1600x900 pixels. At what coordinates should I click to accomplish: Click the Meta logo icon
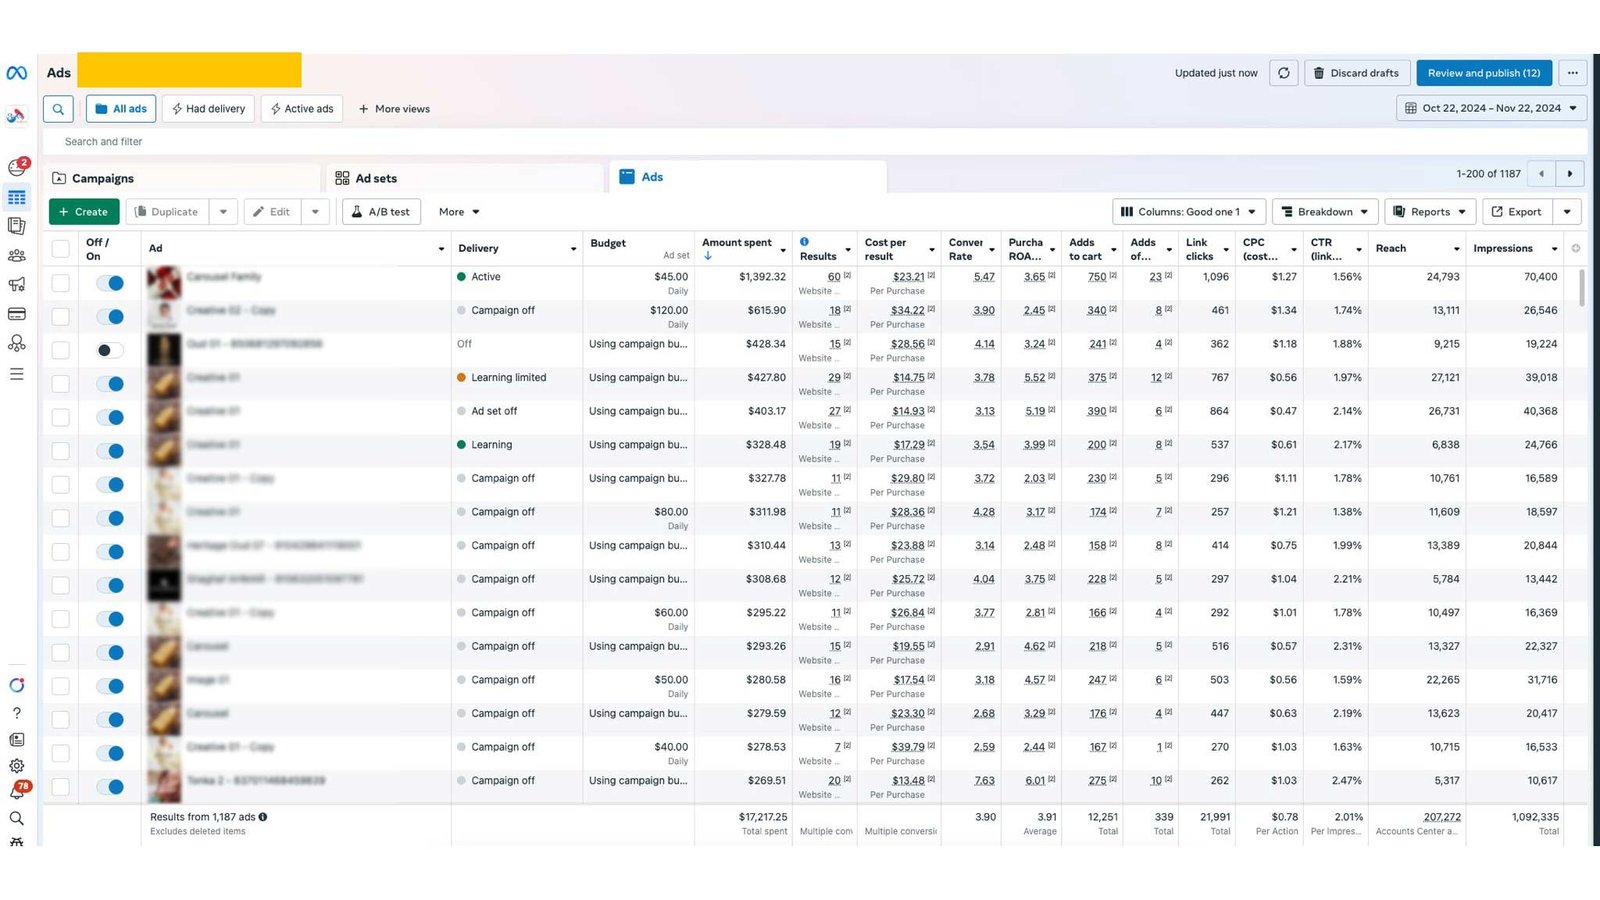pos(16,73)
